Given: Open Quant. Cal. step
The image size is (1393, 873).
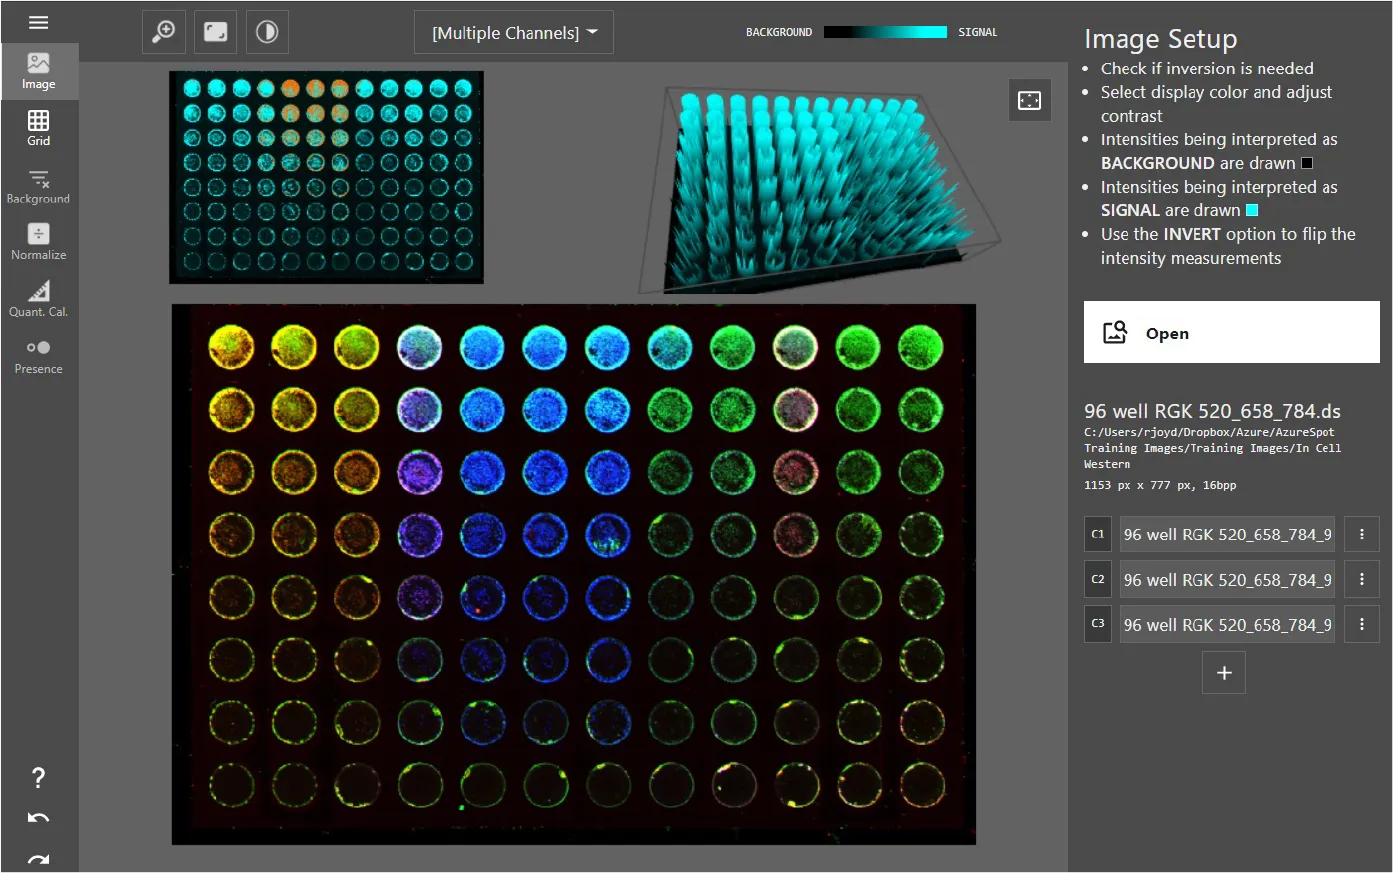Looking at the screenshot, I should coord(38,298).
